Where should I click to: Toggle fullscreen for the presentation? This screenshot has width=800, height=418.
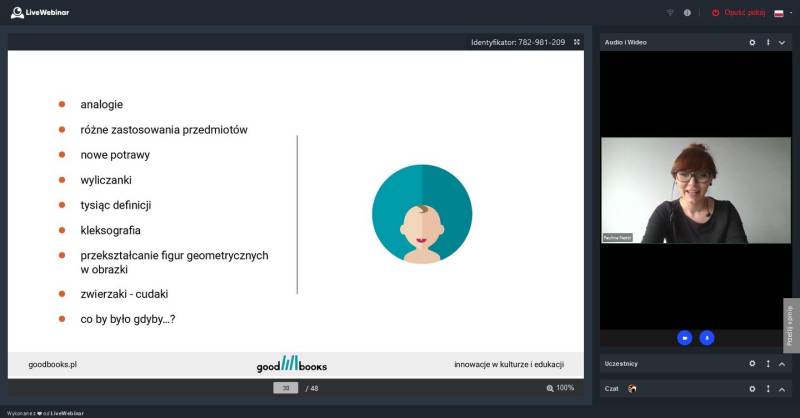576,42
